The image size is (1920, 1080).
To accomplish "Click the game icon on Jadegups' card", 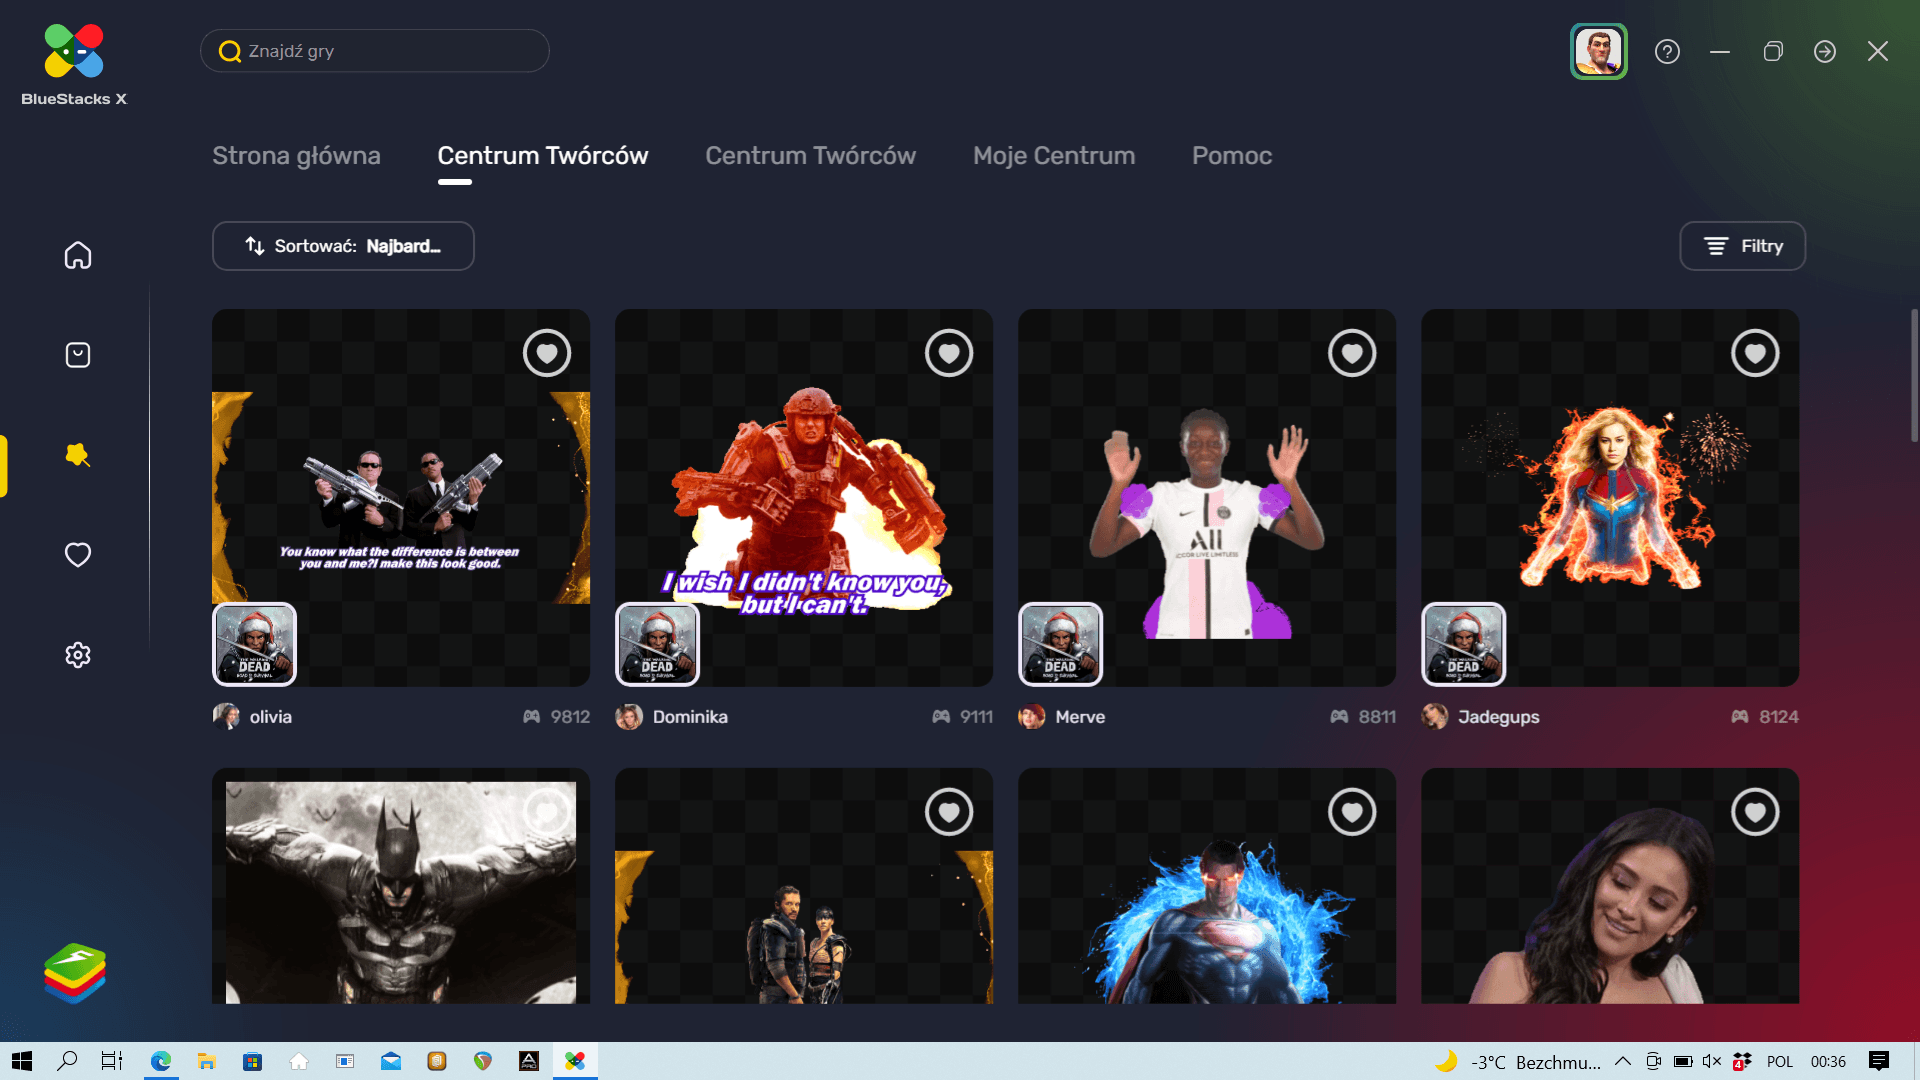I will pos(1464,644).
